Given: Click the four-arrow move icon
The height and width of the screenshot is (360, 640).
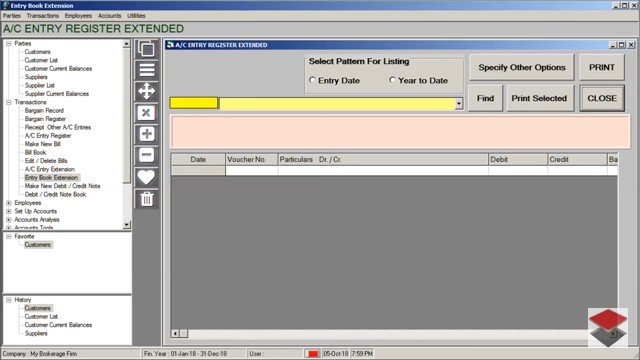Looking at the screenshot, I should (x=147, y=91).
